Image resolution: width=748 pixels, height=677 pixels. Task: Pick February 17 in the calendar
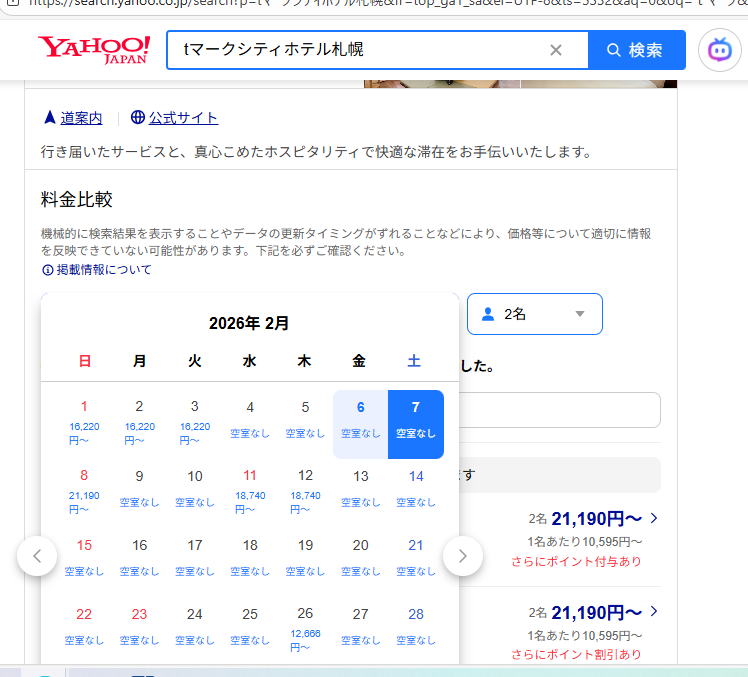[x=195, y=562]
